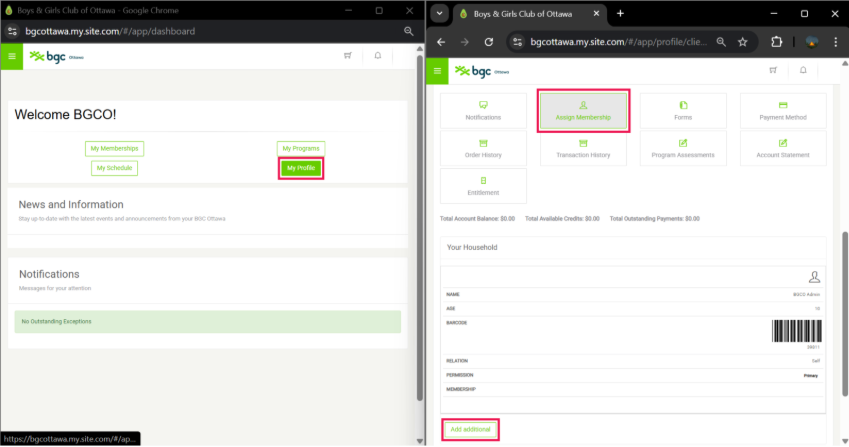Viewport: 849px width, 447px height.
Task: Reload the page in right Chrome window
Action: pos(488,42)
